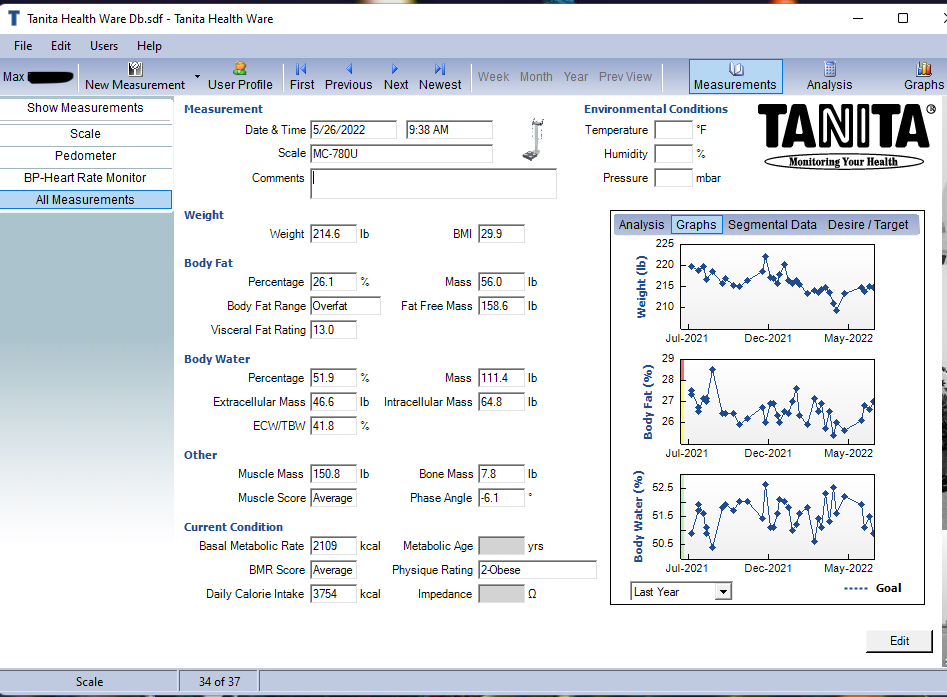Click the Pressure input field
947x697 pixels.
click(673, 178)
